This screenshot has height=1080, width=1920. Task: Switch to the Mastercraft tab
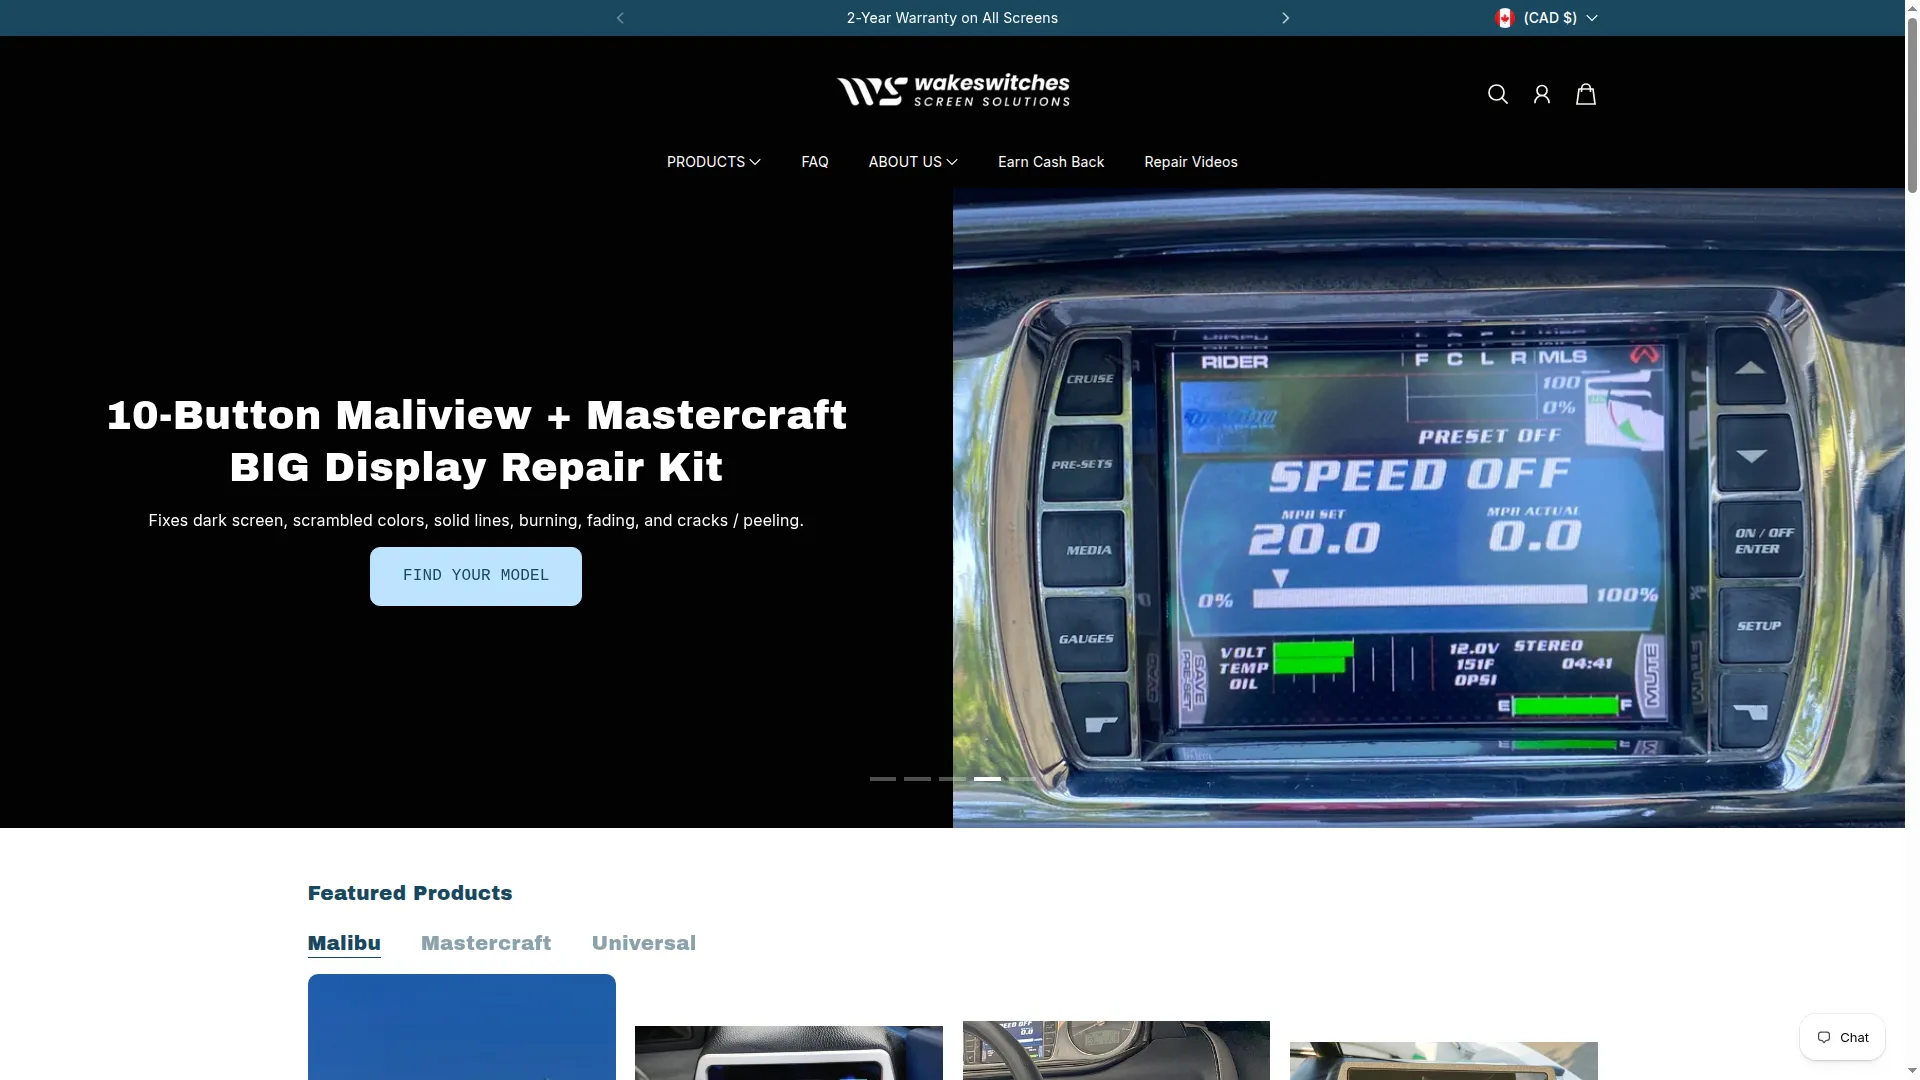485,944
